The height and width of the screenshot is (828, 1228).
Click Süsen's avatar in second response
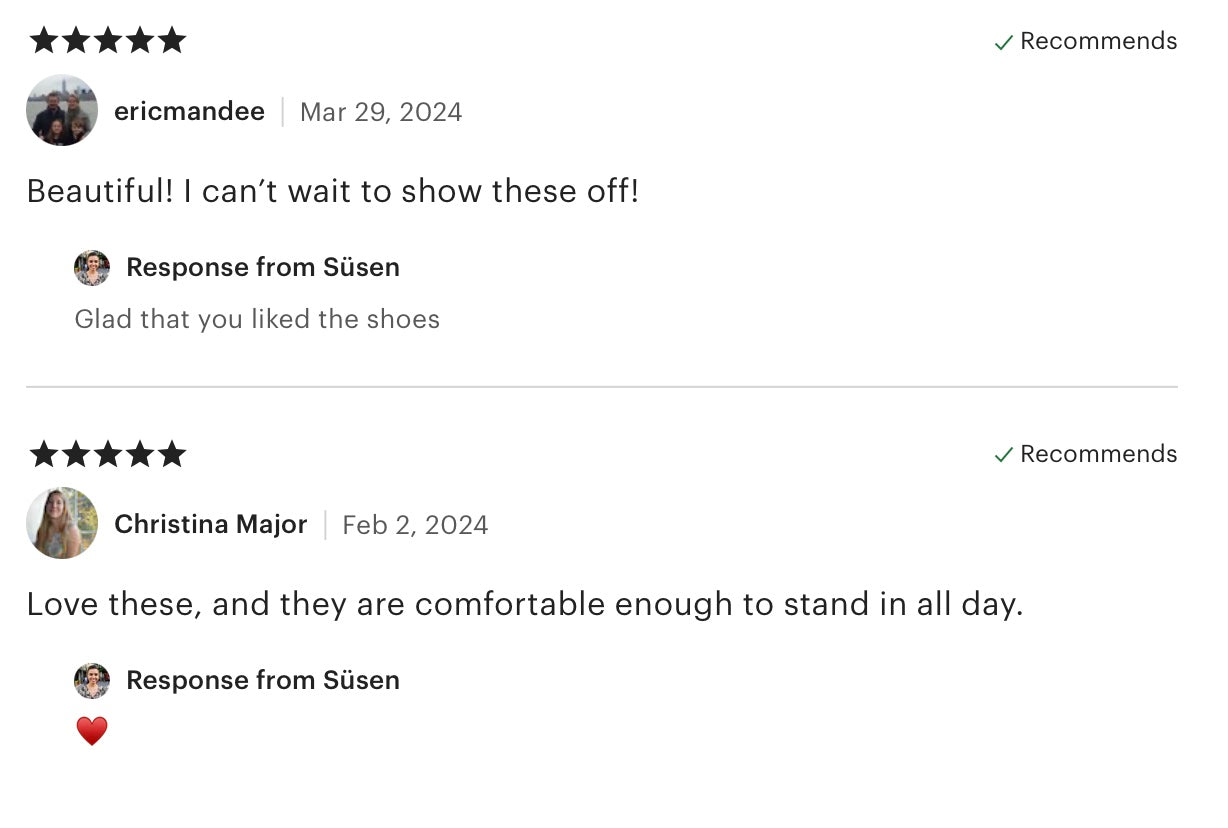pyautogui.click(x=92, y=681)
